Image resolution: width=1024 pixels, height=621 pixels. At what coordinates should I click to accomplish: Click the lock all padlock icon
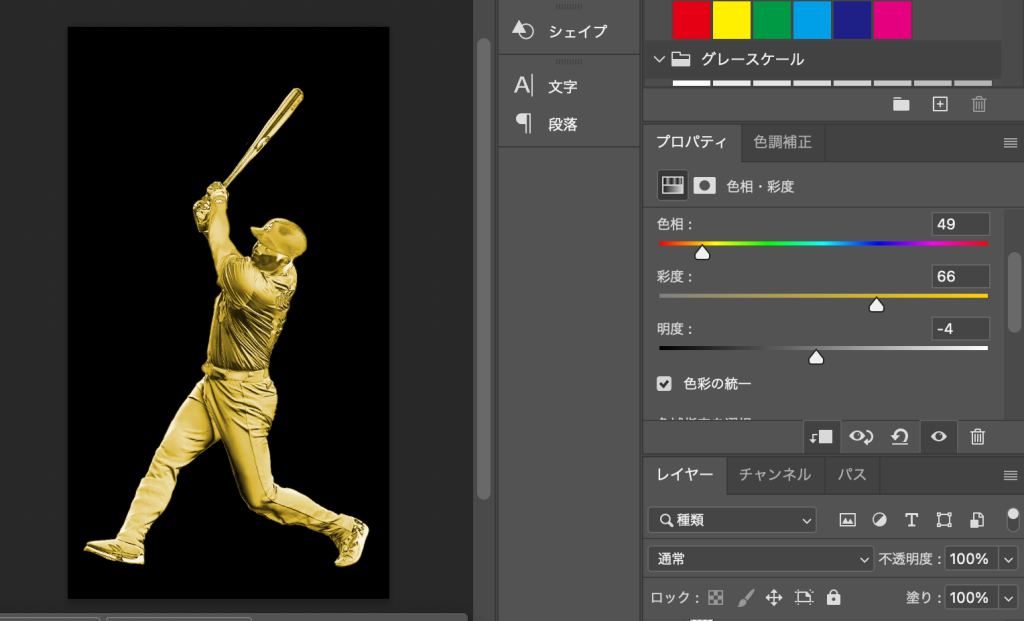coord(834,598)
